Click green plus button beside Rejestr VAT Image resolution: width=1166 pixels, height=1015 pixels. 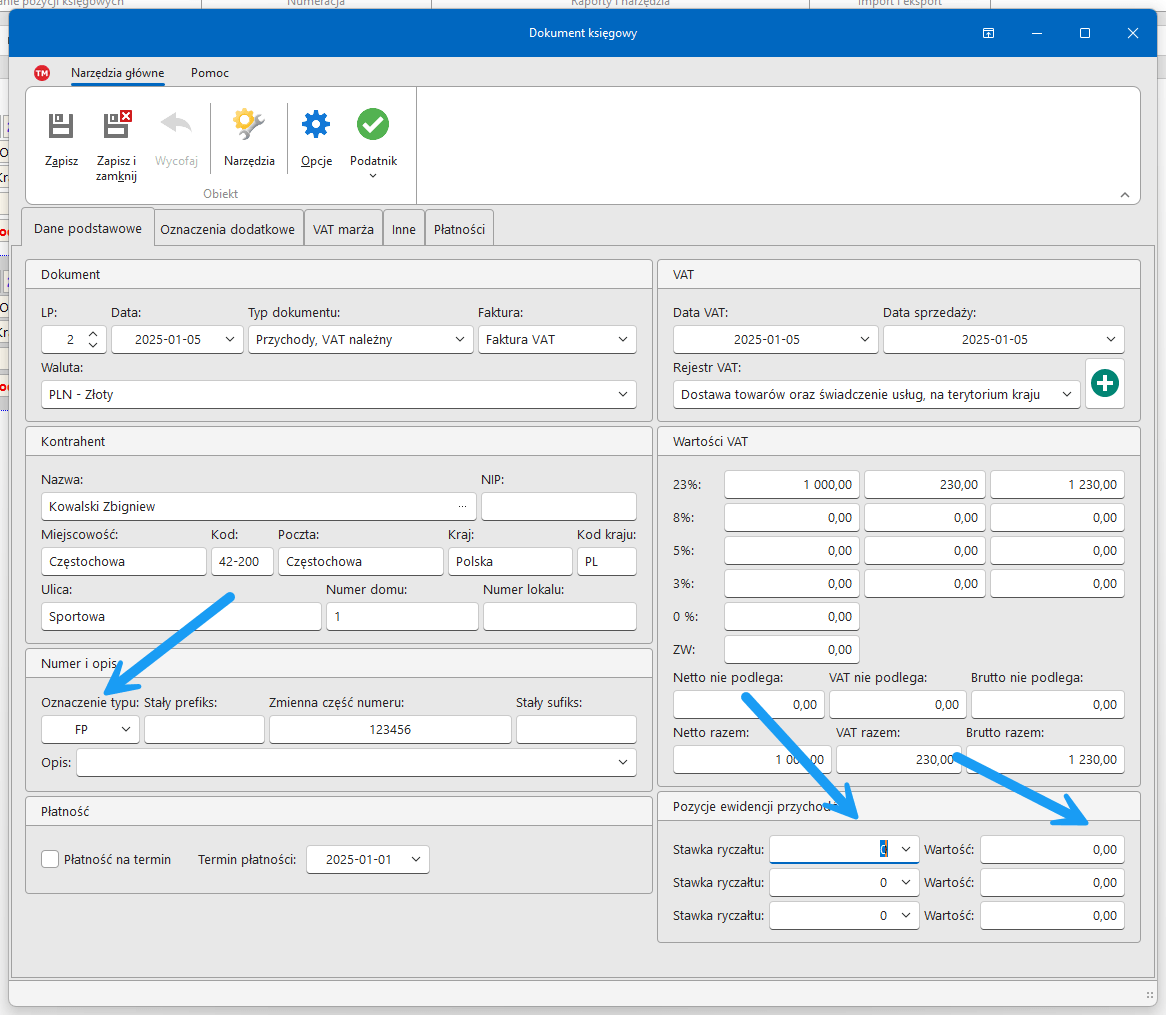(x=1105, y=384)
